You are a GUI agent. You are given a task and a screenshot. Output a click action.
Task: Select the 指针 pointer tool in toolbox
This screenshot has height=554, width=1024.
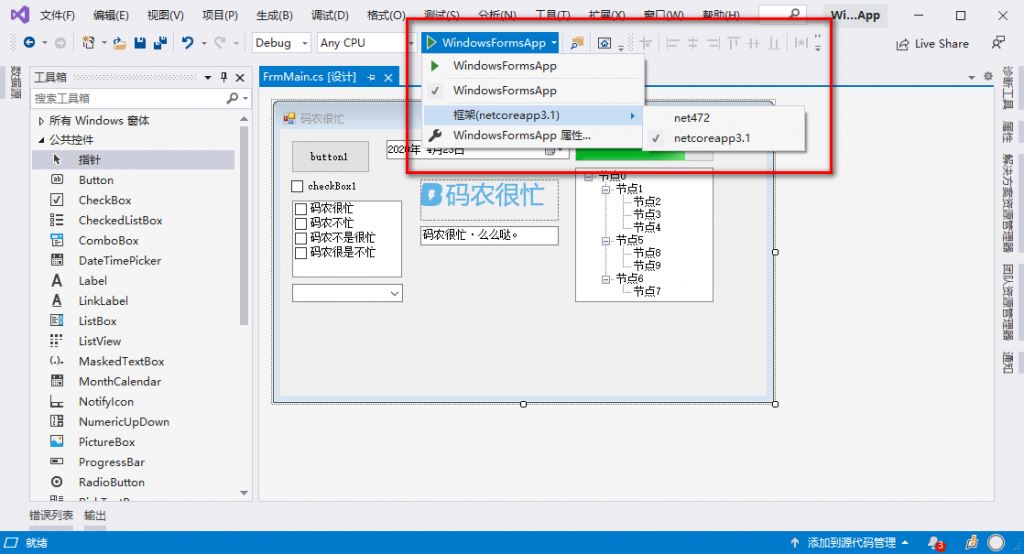(133, 159)
